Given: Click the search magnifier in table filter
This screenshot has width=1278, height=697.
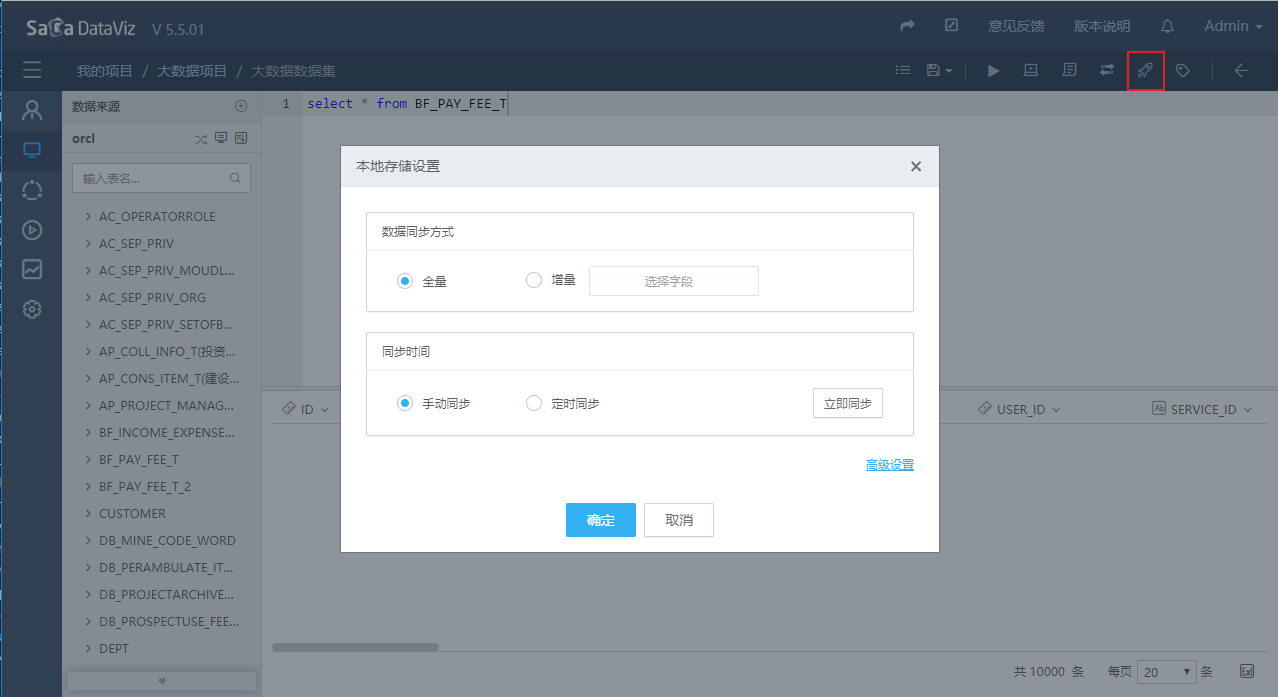Looking at the screenshot, I should pyautogui.click(x=236, y=178).
